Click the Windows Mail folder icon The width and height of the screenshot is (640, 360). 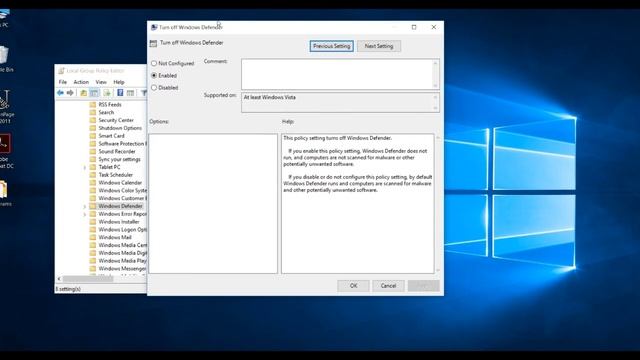(x=93, y=237)
